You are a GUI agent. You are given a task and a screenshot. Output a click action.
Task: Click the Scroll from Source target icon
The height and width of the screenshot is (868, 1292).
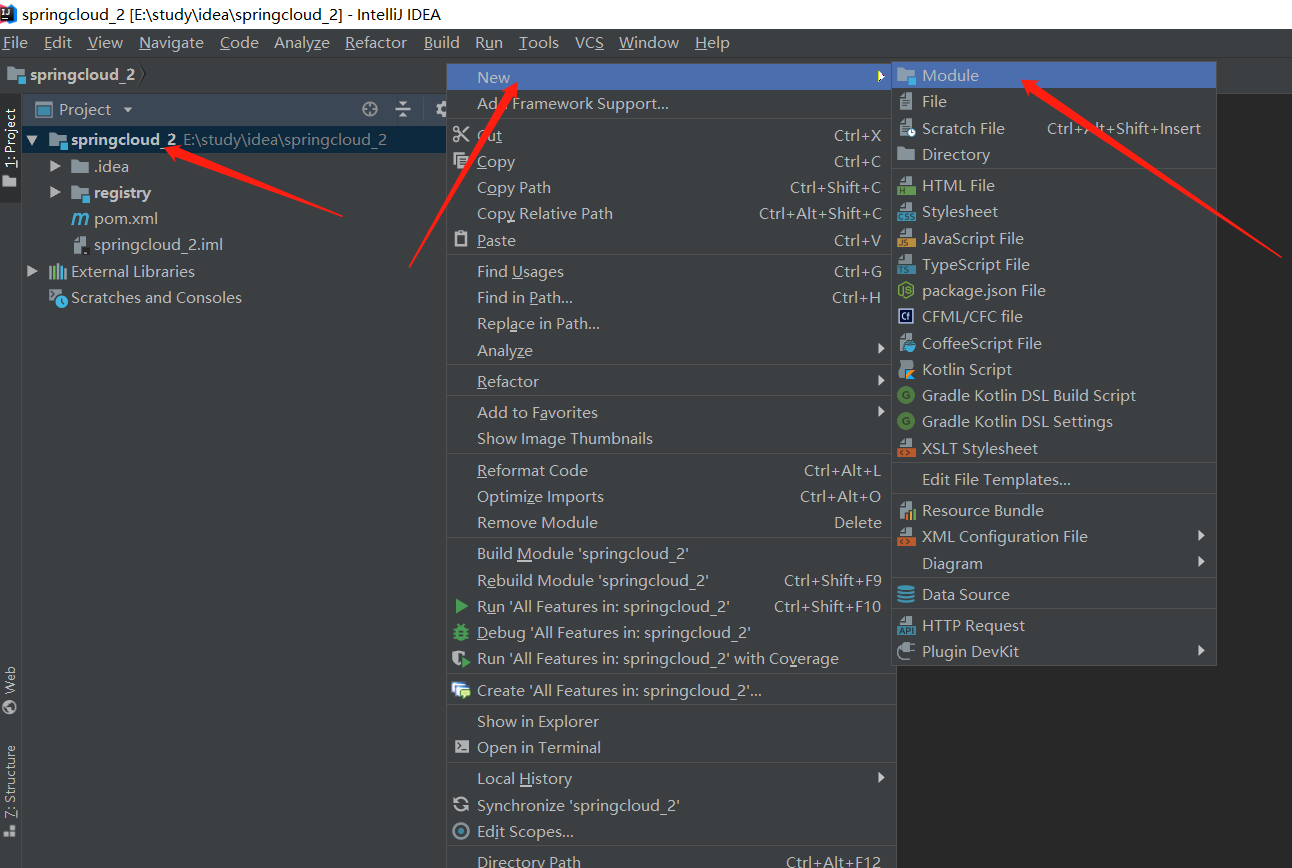(370, 109)
